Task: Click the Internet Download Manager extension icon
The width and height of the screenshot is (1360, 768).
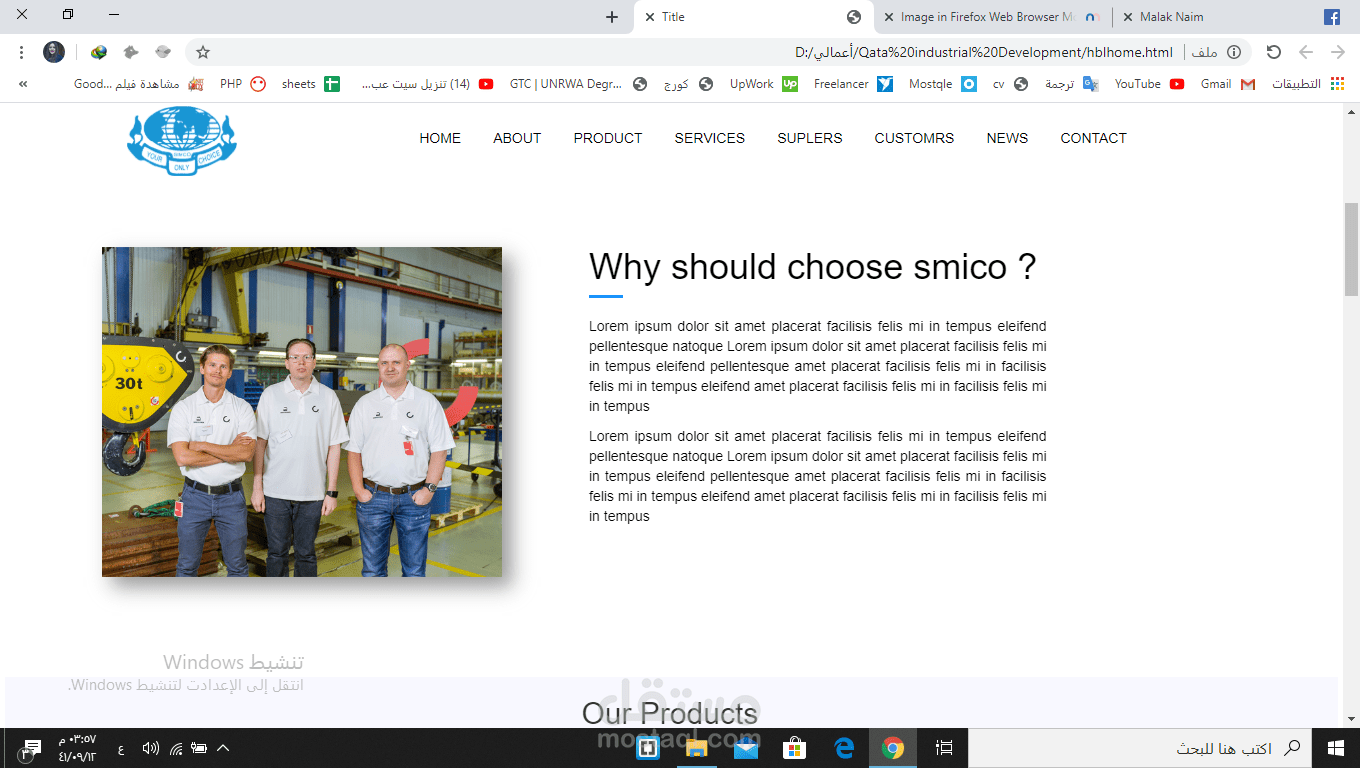Action: [98, 52]
